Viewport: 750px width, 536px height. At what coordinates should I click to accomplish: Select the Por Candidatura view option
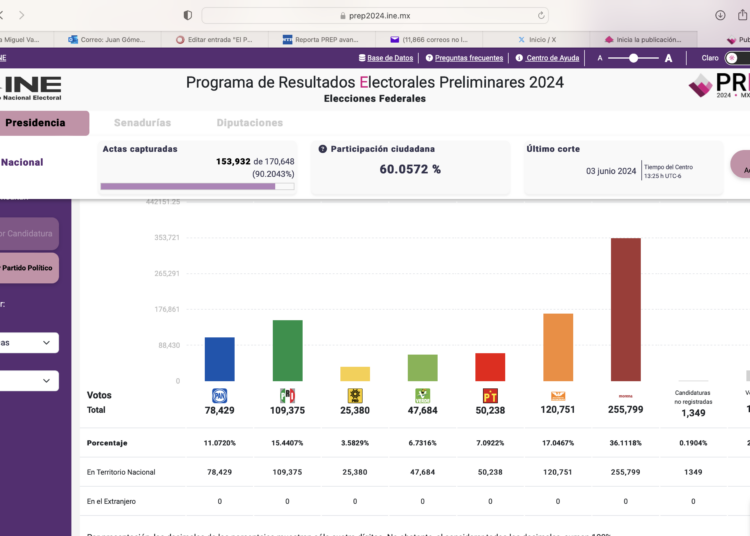(x=30, y=233)
